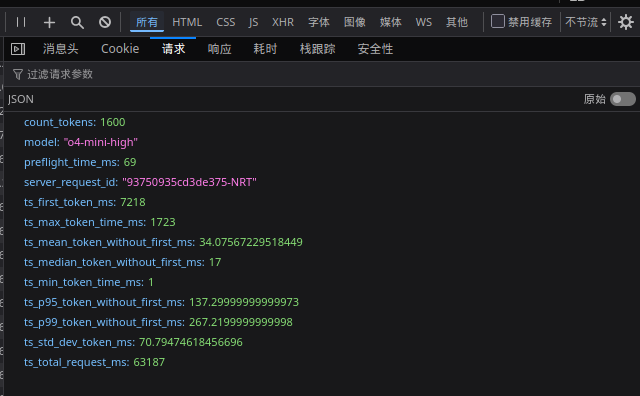Click the value 1723
Viewport: 640px width, 396px height.
point(163,222)
